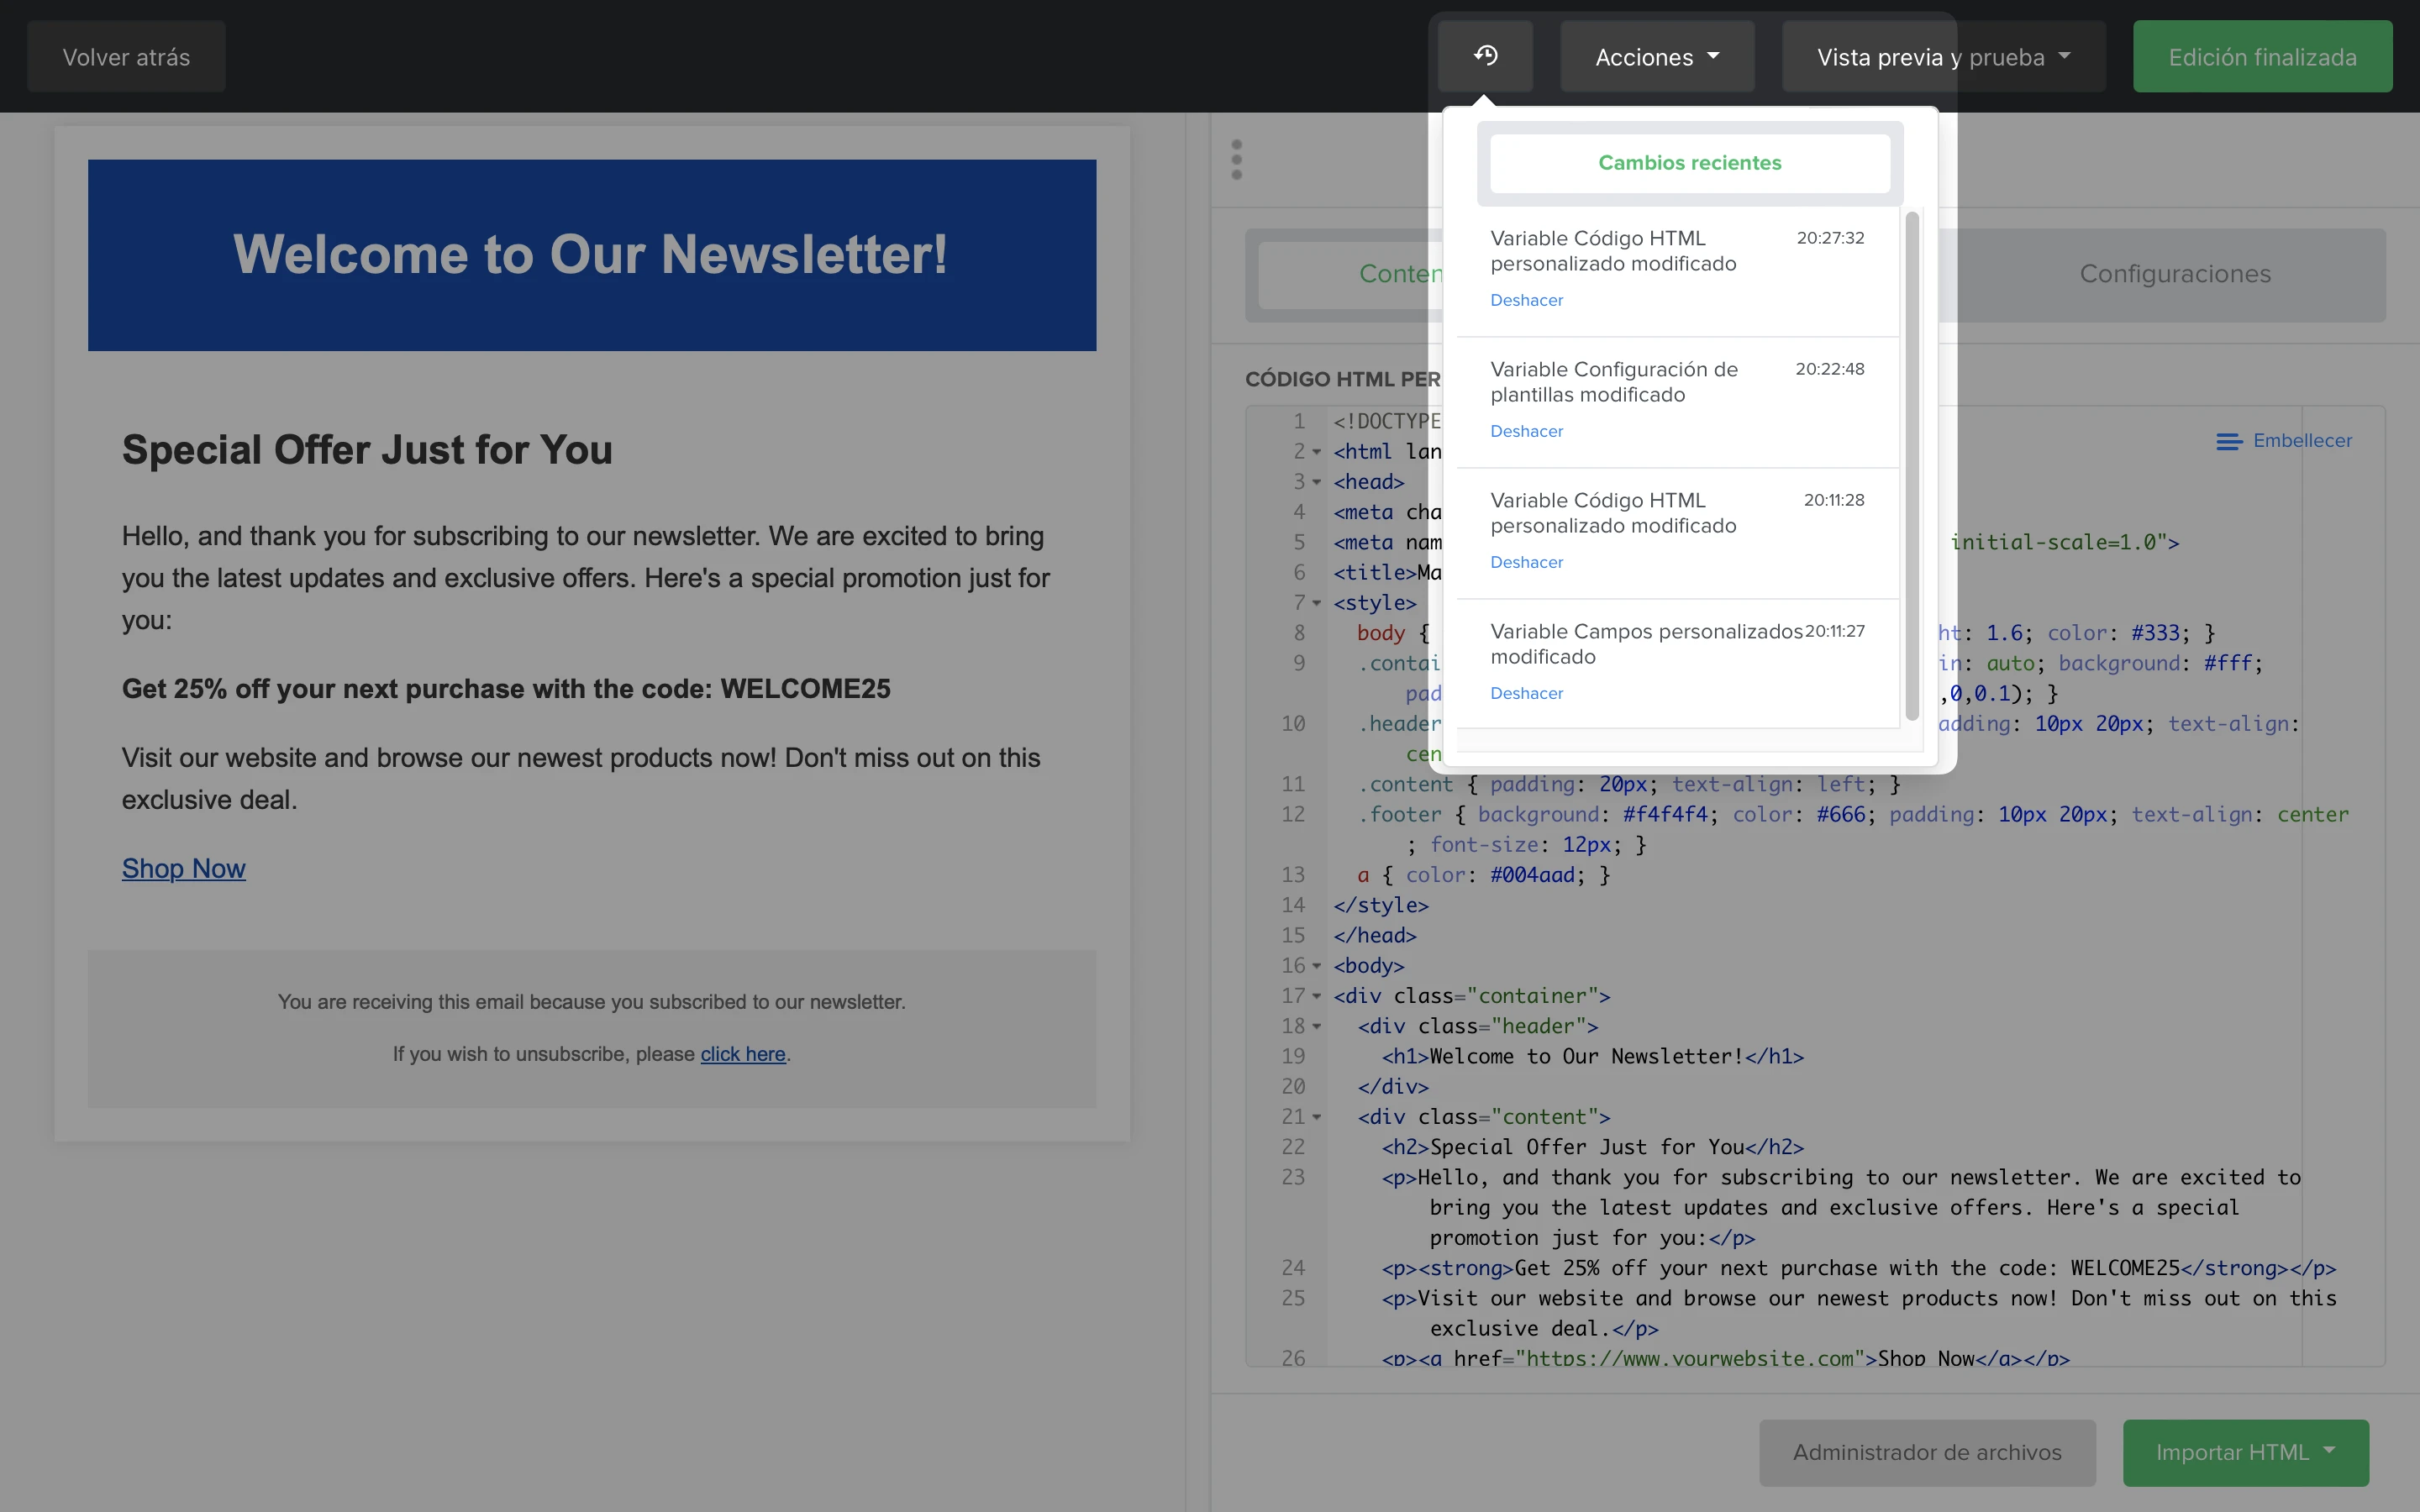Screen dimensions: 2420x1512
Task: Collapse body fold arrow at line 16
Action: tap(1317, 966)
